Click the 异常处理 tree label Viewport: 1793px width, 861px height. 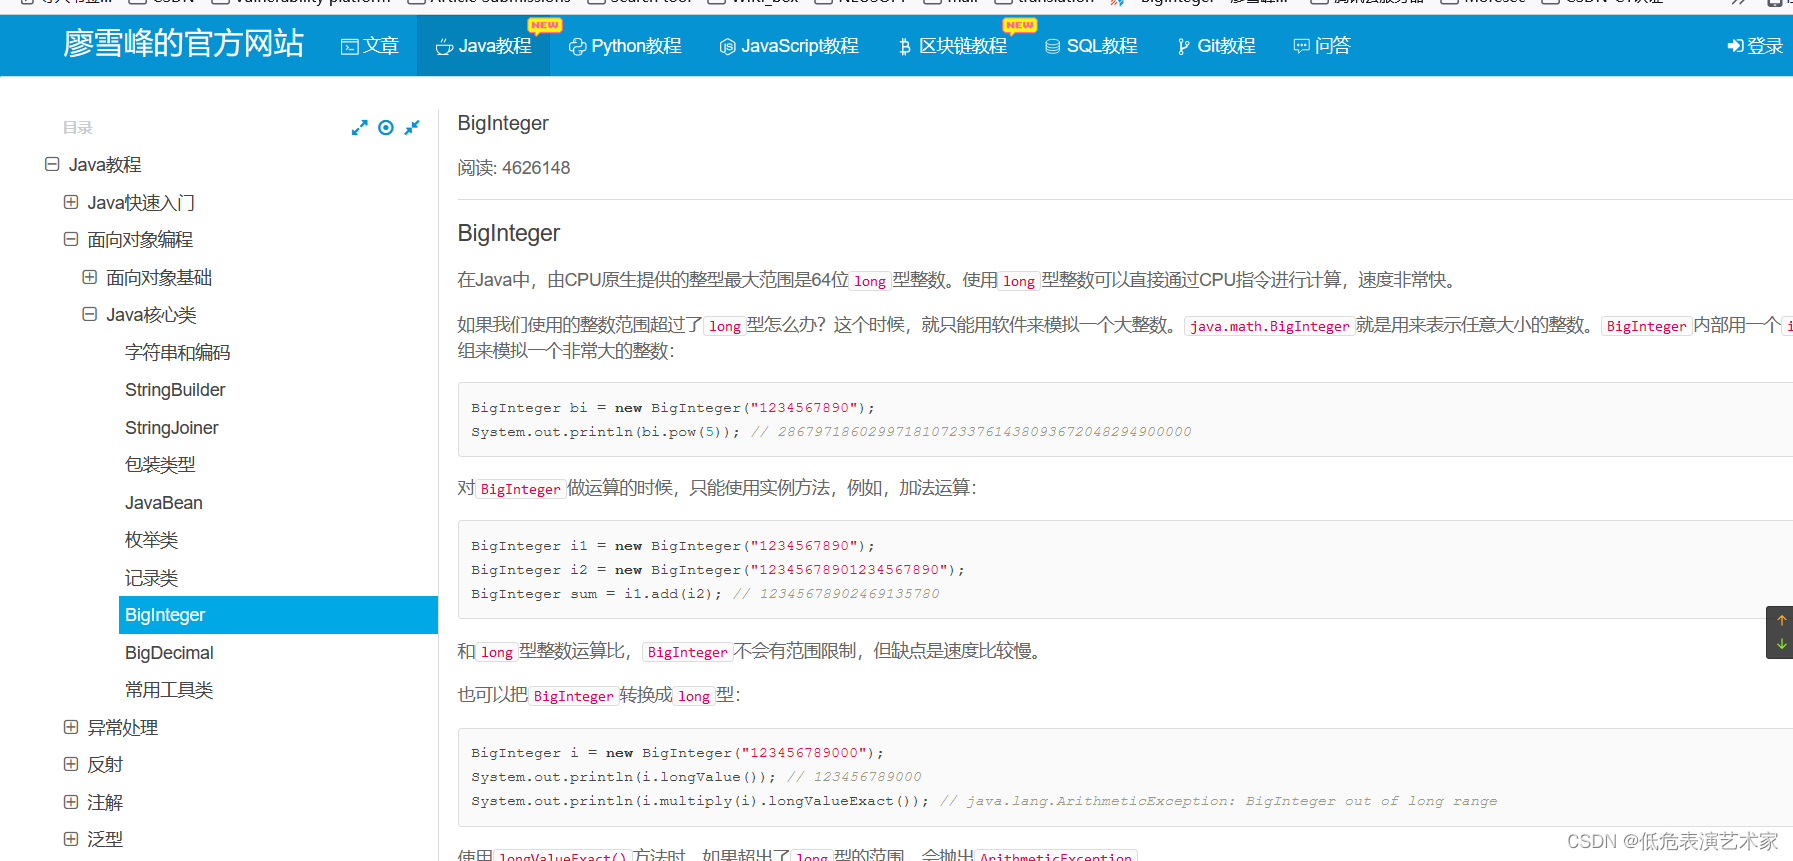pyautogui.click(x=123, y=728)
